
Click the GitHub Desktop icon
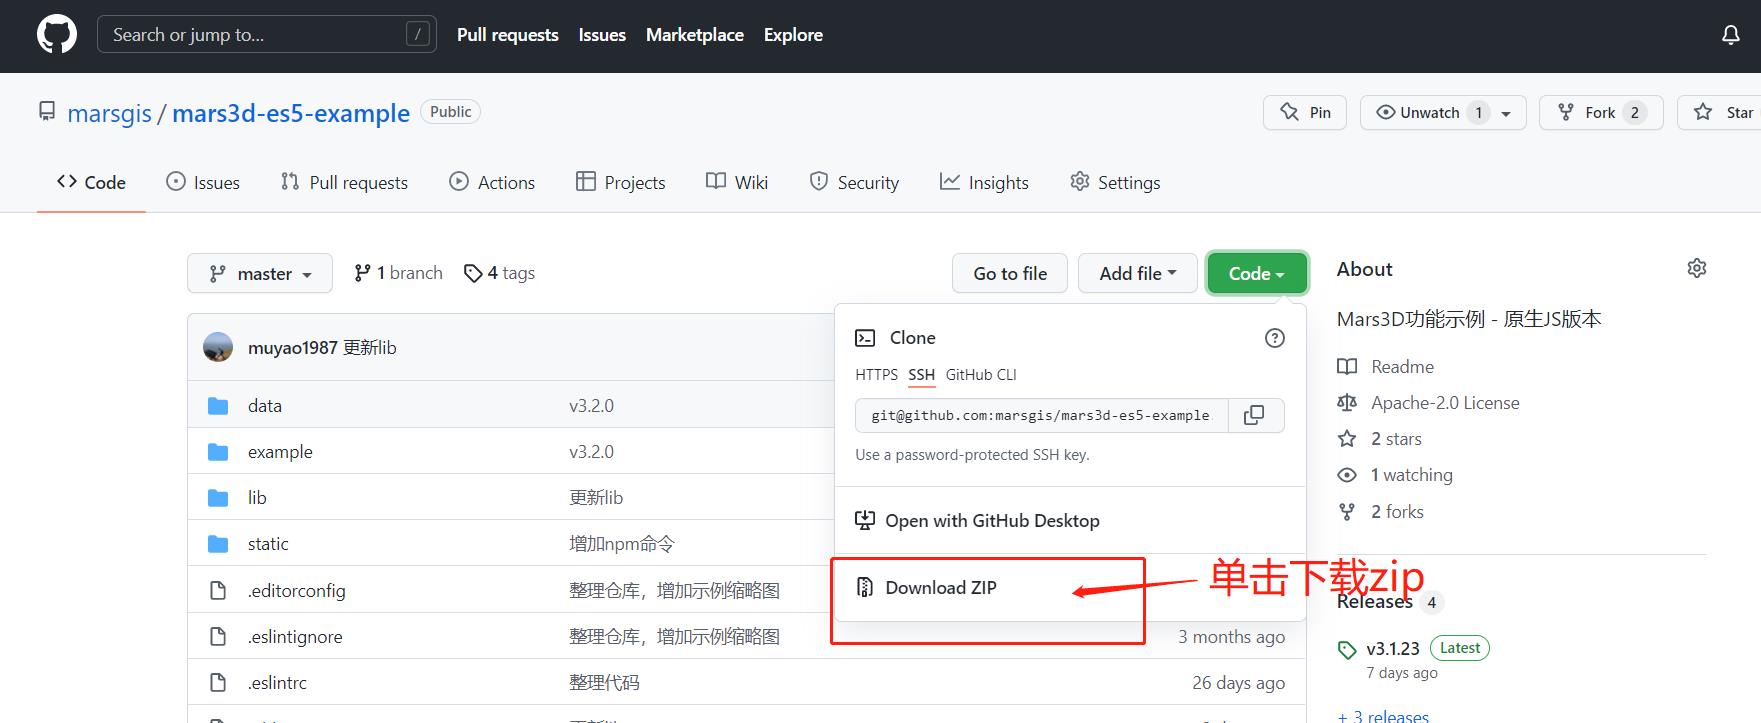point(865,520)
